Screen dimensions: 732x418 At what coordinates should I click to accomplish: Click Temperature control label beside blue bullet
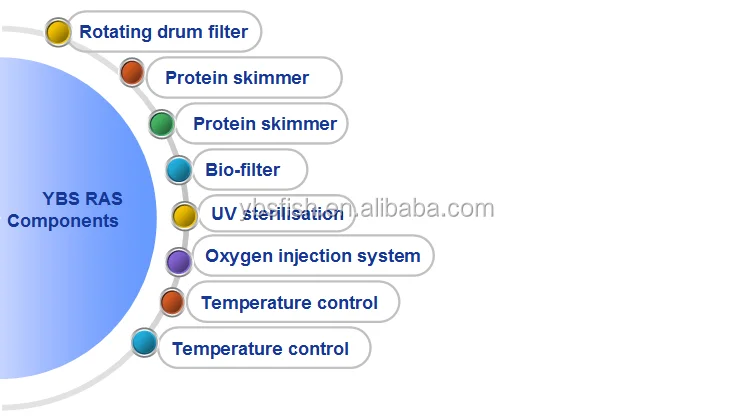(x=260, y=349)
